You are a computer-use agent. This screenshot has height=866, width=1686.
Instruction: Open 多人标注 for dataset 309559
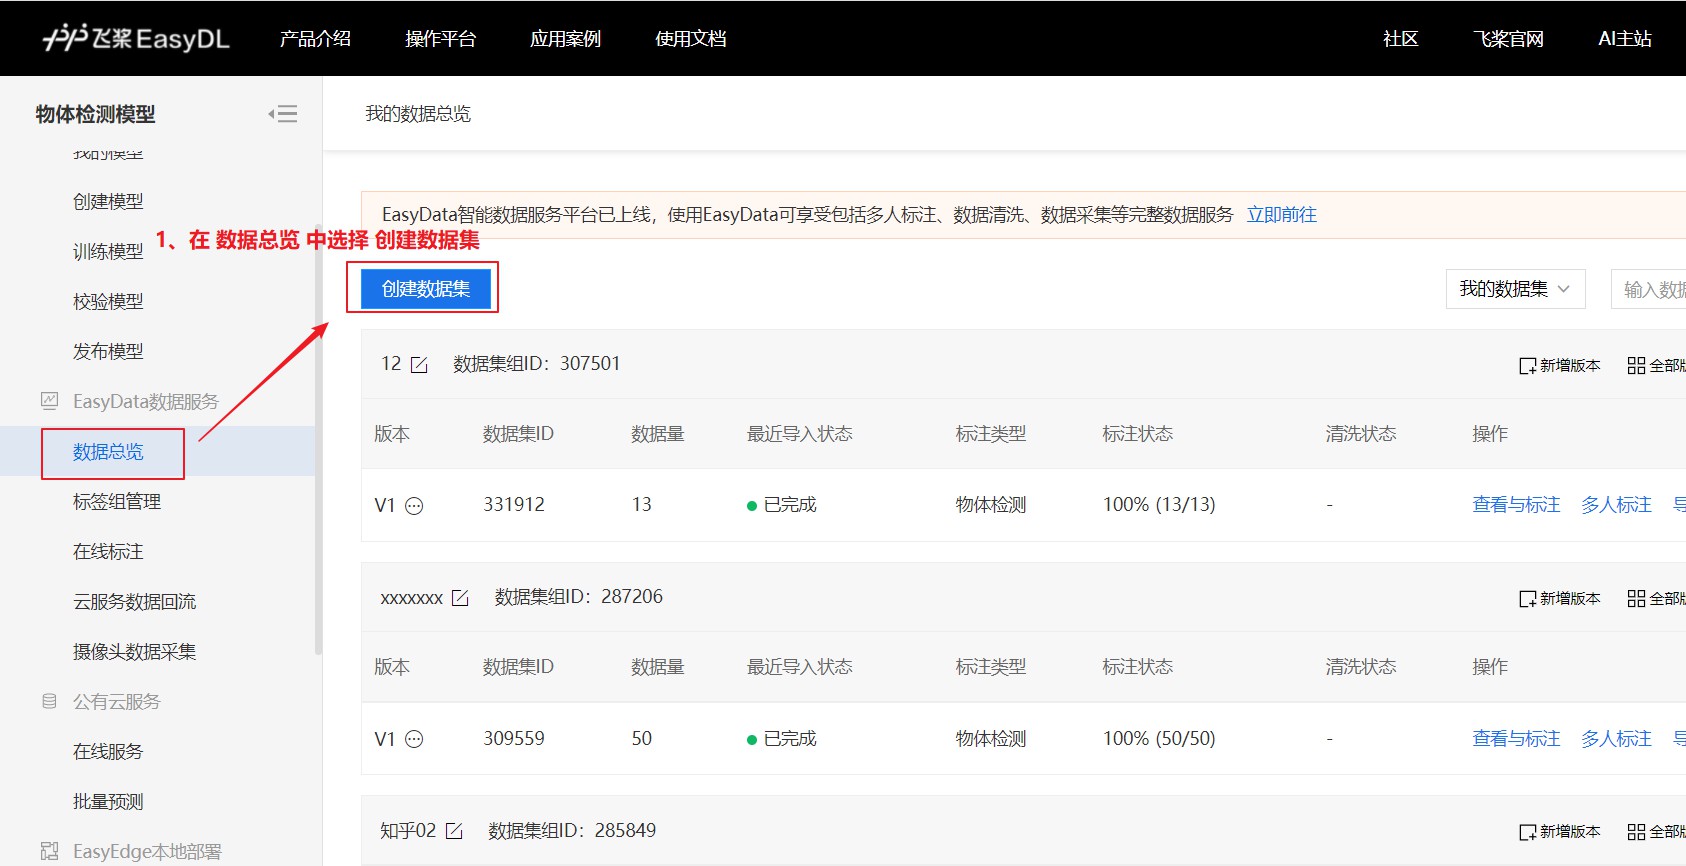(x=1616, y=739)
